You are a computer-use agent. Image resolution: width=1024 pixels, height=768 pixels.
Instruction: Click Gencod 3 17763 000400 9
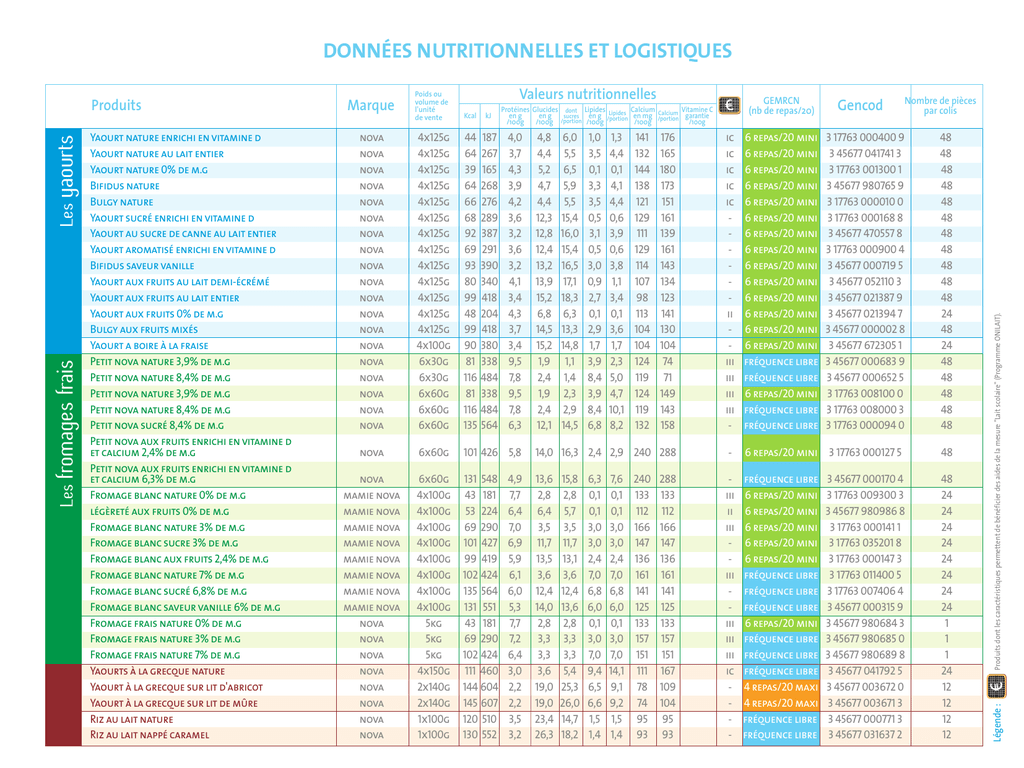(x=865, y=138)
